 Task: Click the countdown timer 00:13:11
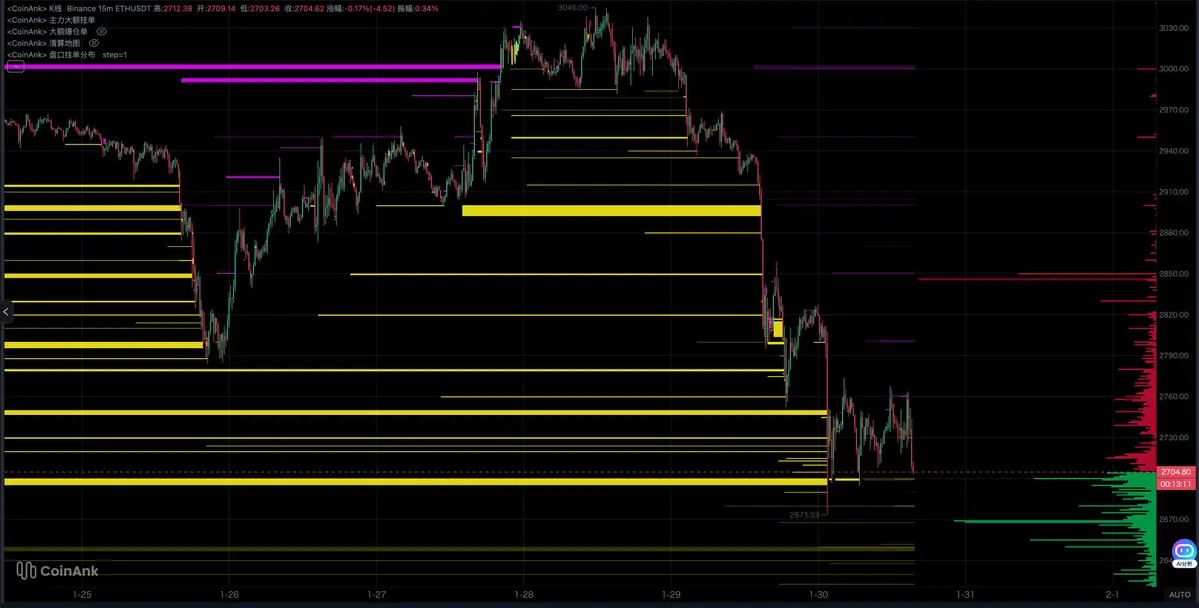point(1178,484)
